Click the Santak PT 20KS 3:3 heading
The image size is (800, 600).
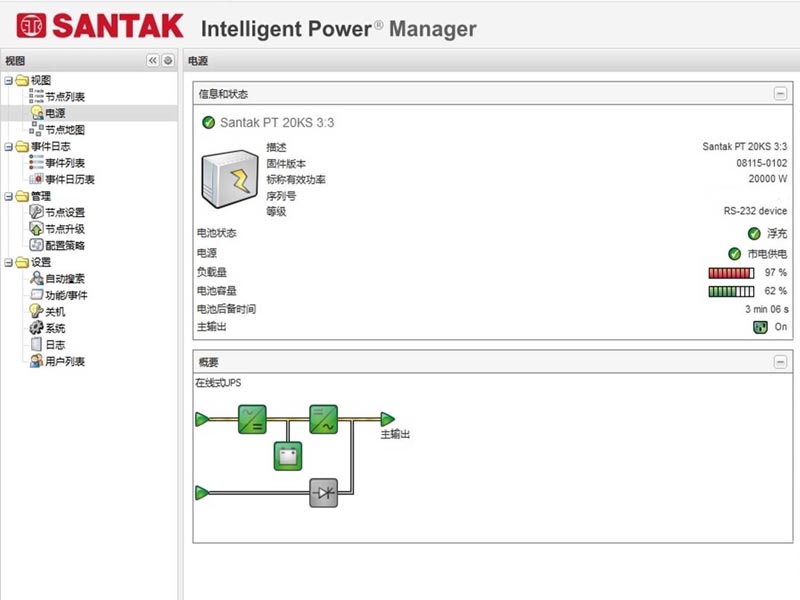pos(277,123)
